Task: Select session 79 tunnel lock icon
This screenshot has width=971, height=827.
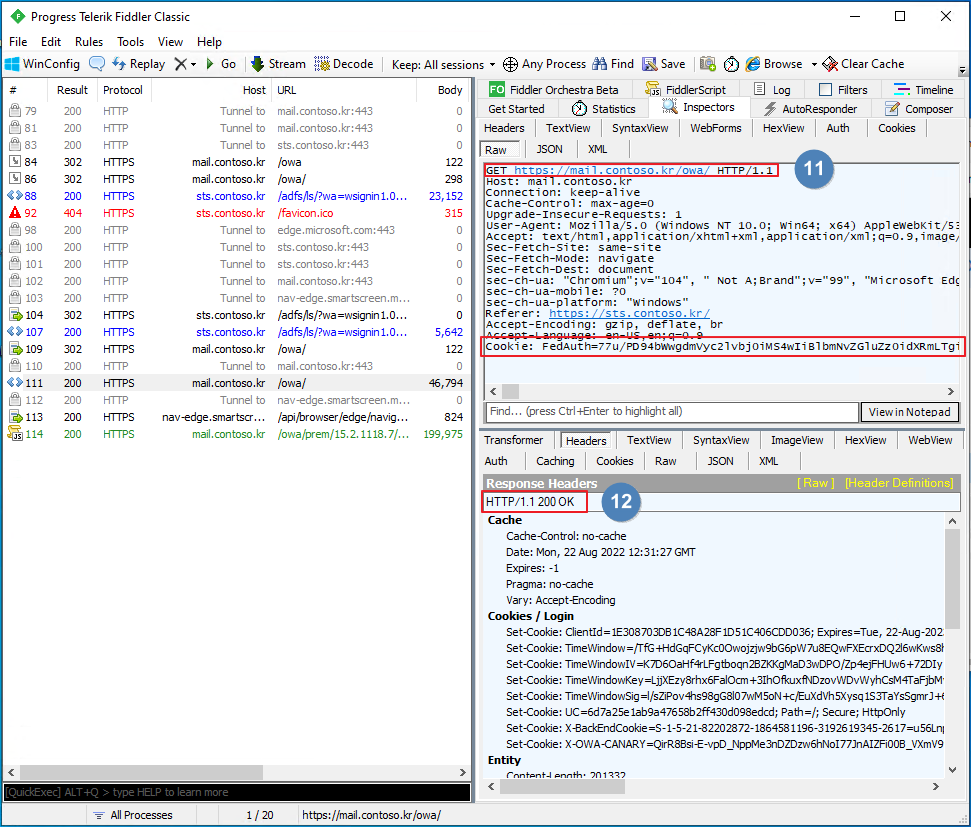Action: [15, 111]
